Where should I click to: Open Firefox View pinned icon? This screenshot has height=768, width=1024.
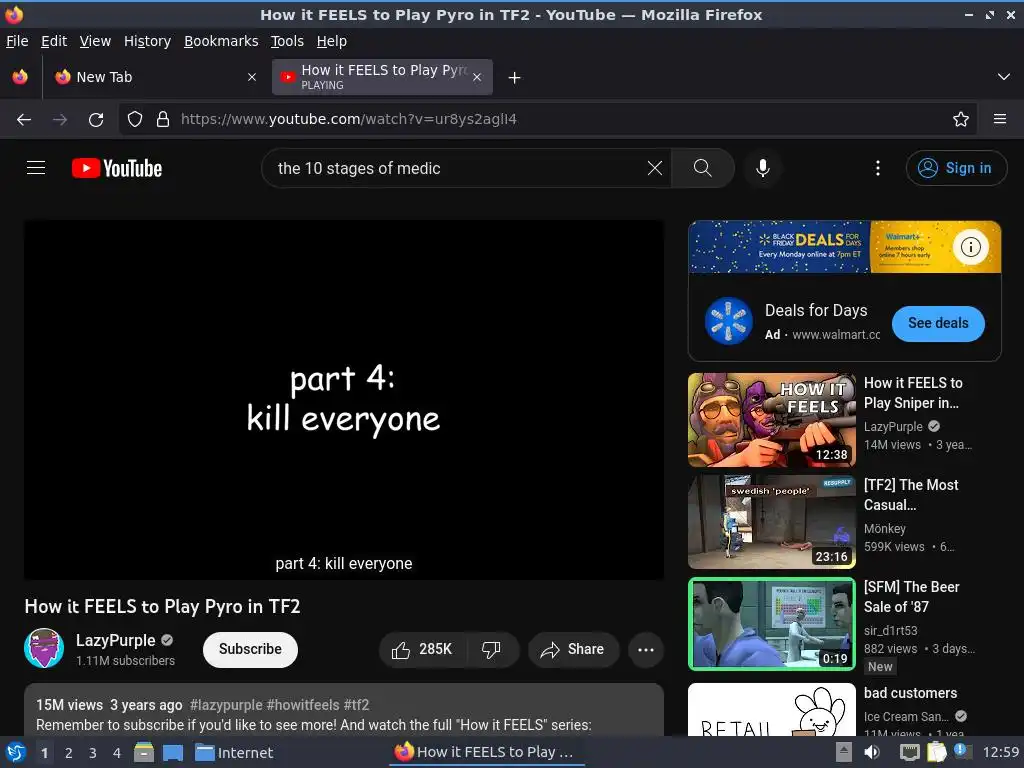click(20, 77)
